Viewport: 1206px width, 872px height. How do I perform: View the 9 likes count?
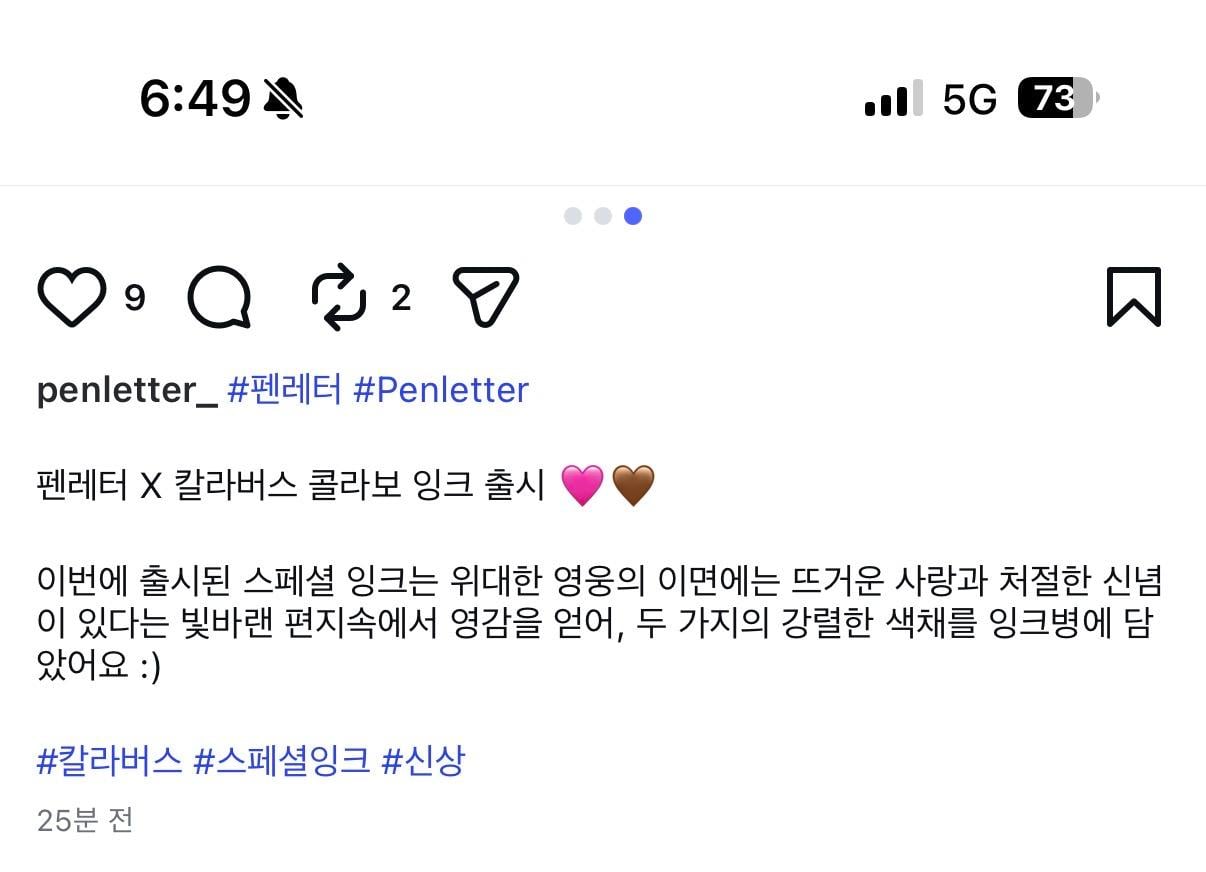coord(135,298)
